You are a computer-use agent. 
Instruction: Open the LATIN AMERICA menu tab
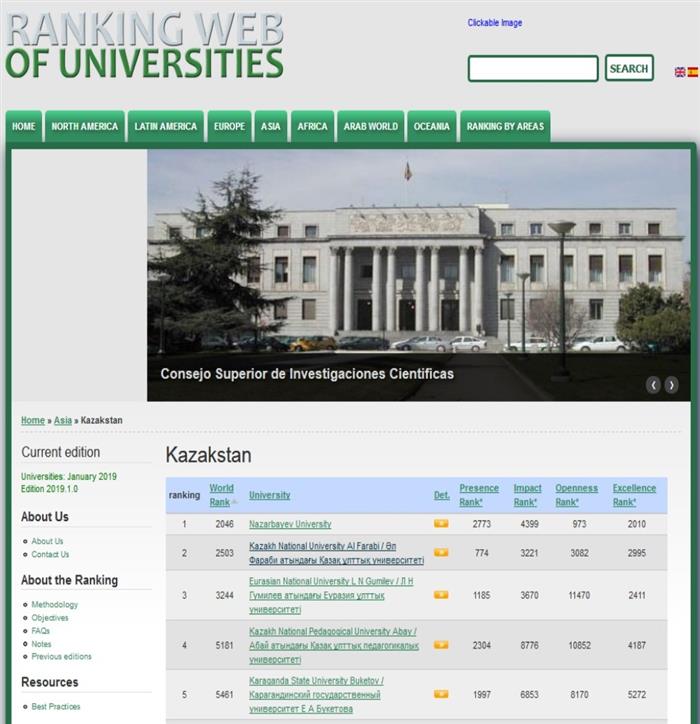(x=166, y=126)
